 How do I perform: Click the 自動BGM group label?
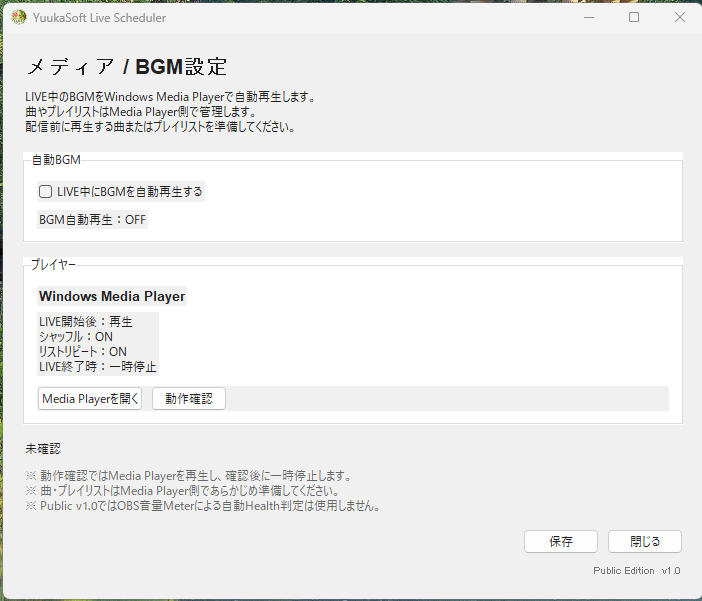(56, 160)
